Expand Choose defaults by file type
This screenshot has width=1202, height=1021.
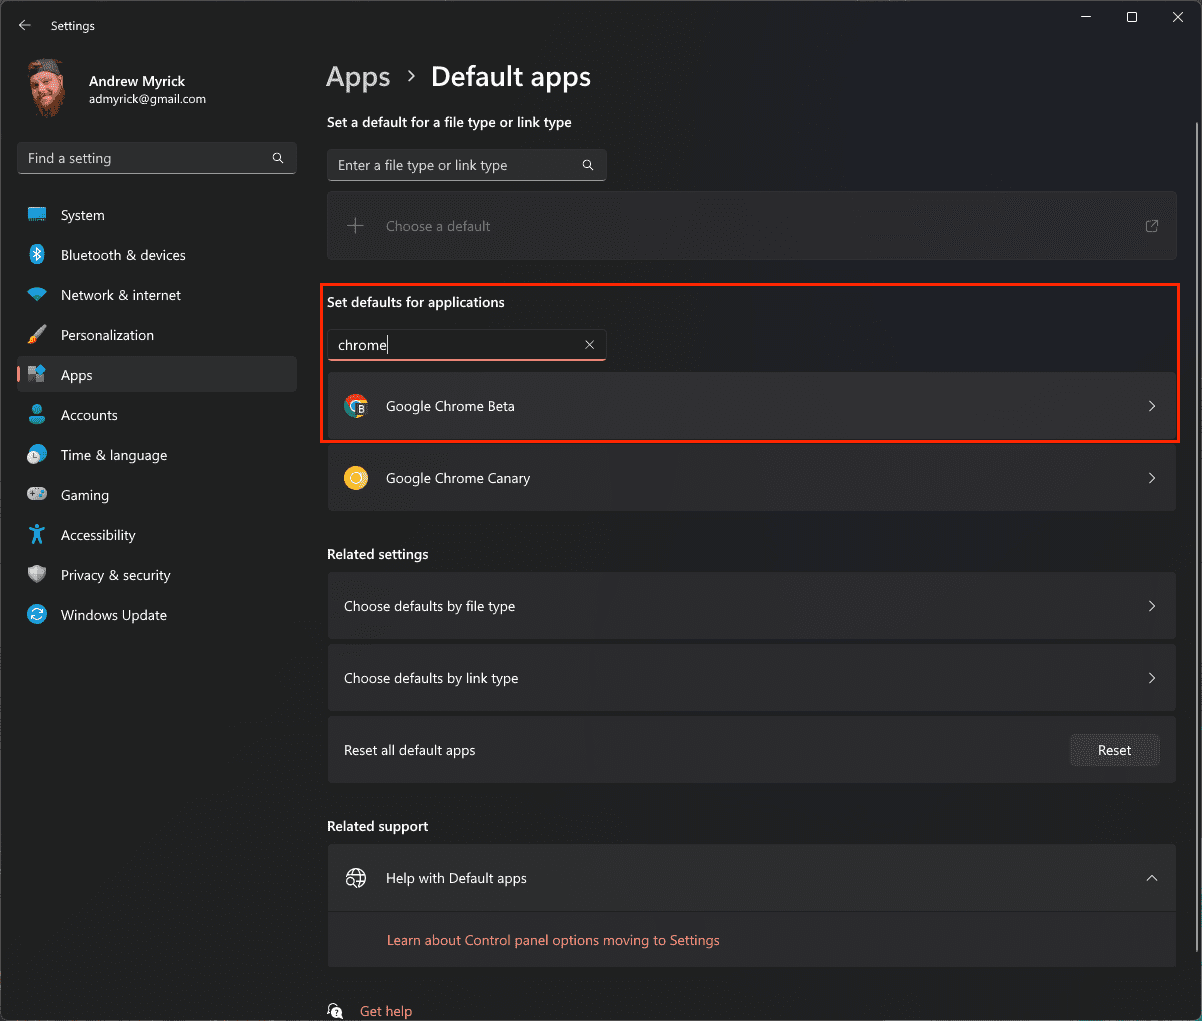click(752, 606)
